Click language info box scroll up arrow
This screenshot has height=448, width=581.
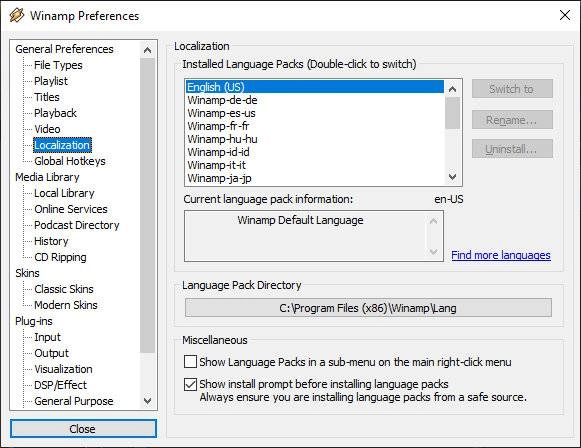[433, 222]
